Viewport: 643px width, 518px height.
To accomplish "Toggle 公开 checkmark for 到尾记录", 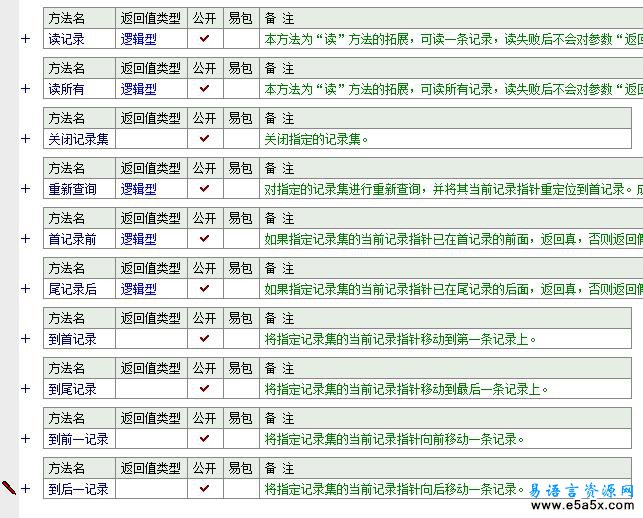I will [x=205, y=389].
